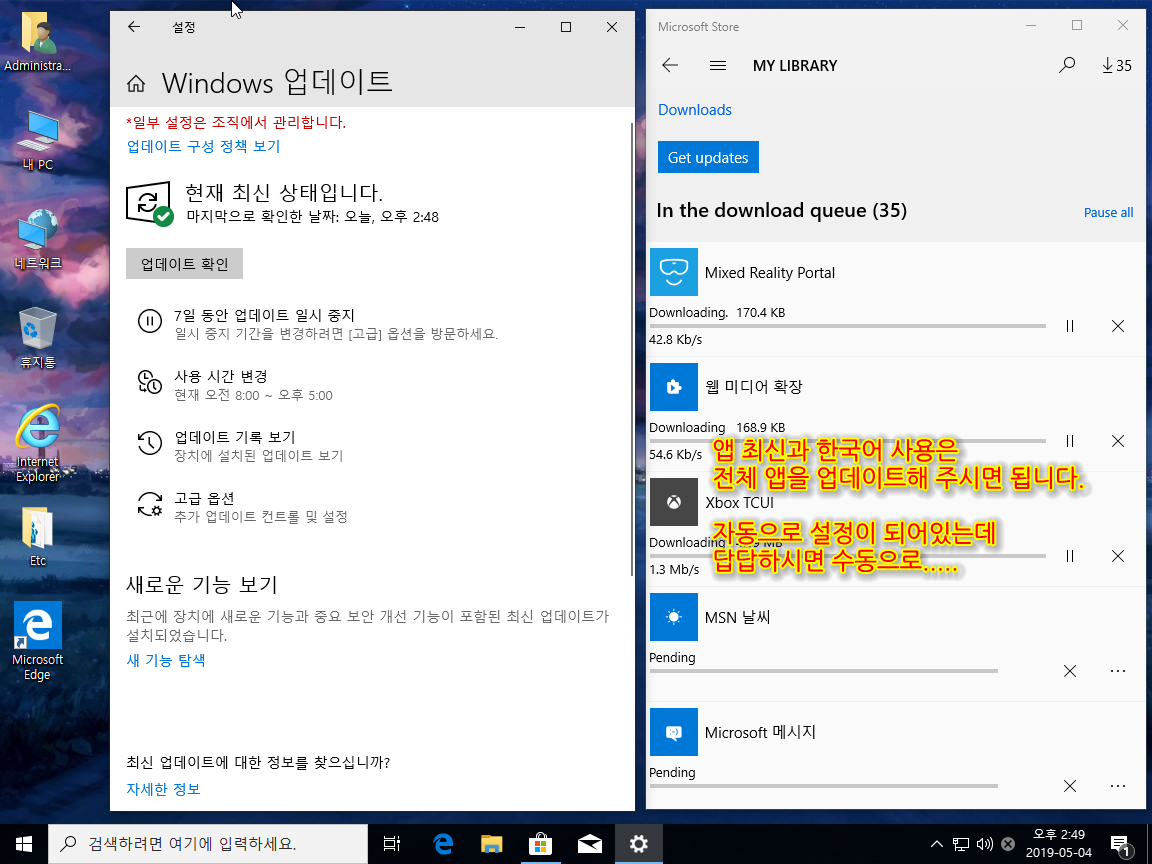Select the Etc folder on desktop
The height and width of the screenshot is (864, 1152).
[x=37, y=536]
